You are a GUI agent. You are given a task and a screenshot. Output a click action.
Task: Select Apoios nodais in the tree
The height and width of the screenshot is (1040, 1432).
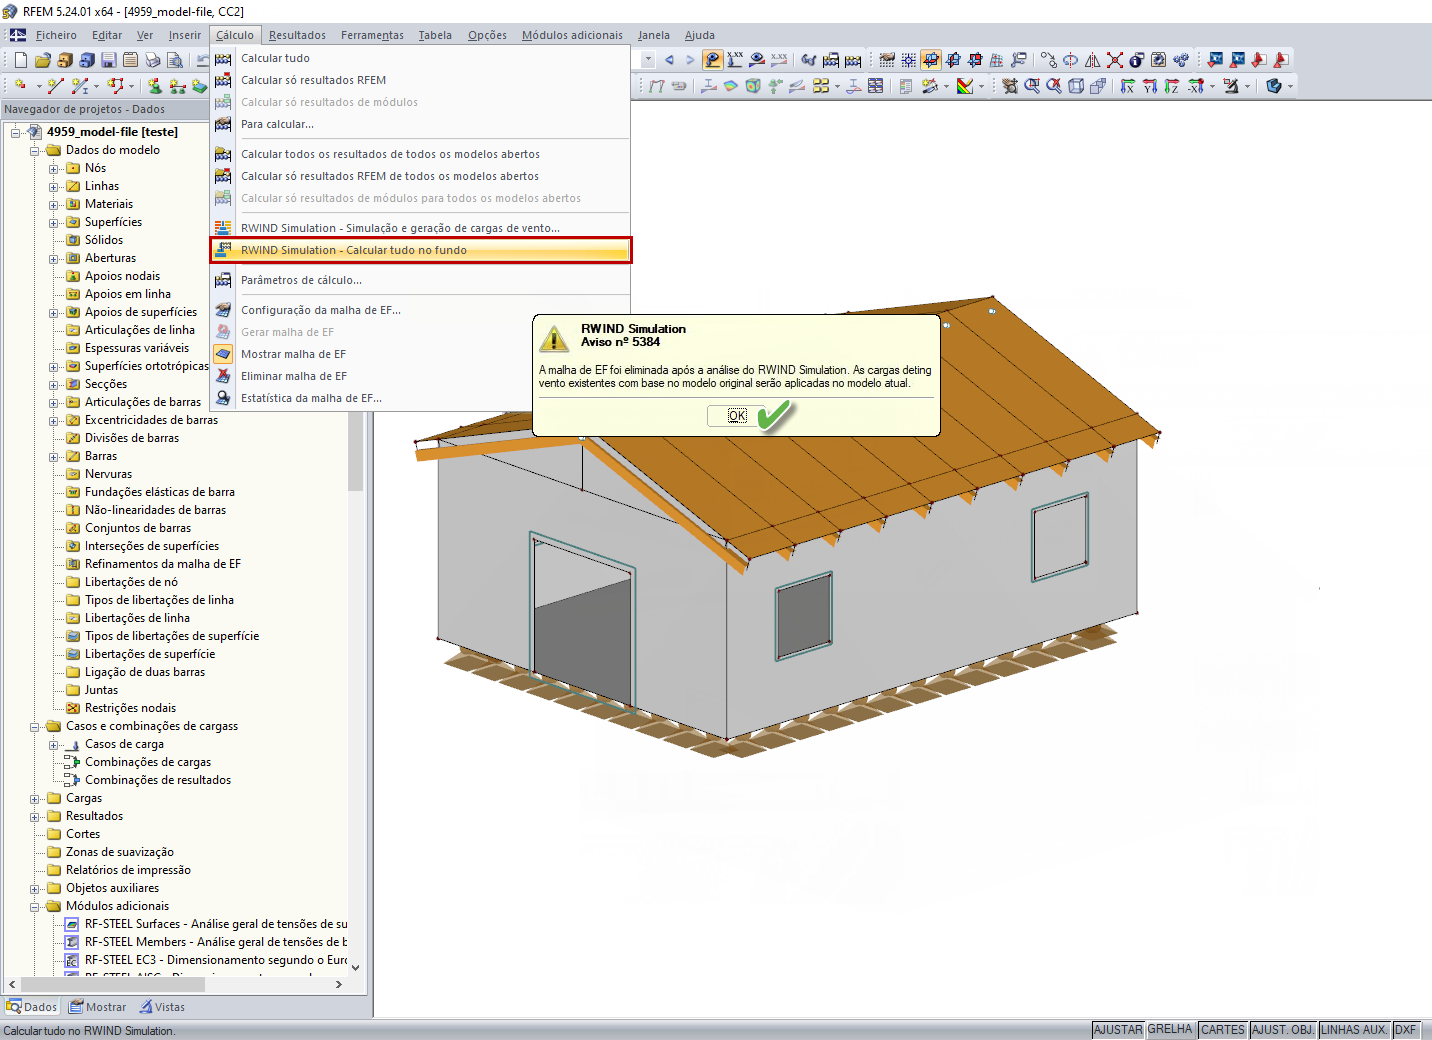pos(122,276)
